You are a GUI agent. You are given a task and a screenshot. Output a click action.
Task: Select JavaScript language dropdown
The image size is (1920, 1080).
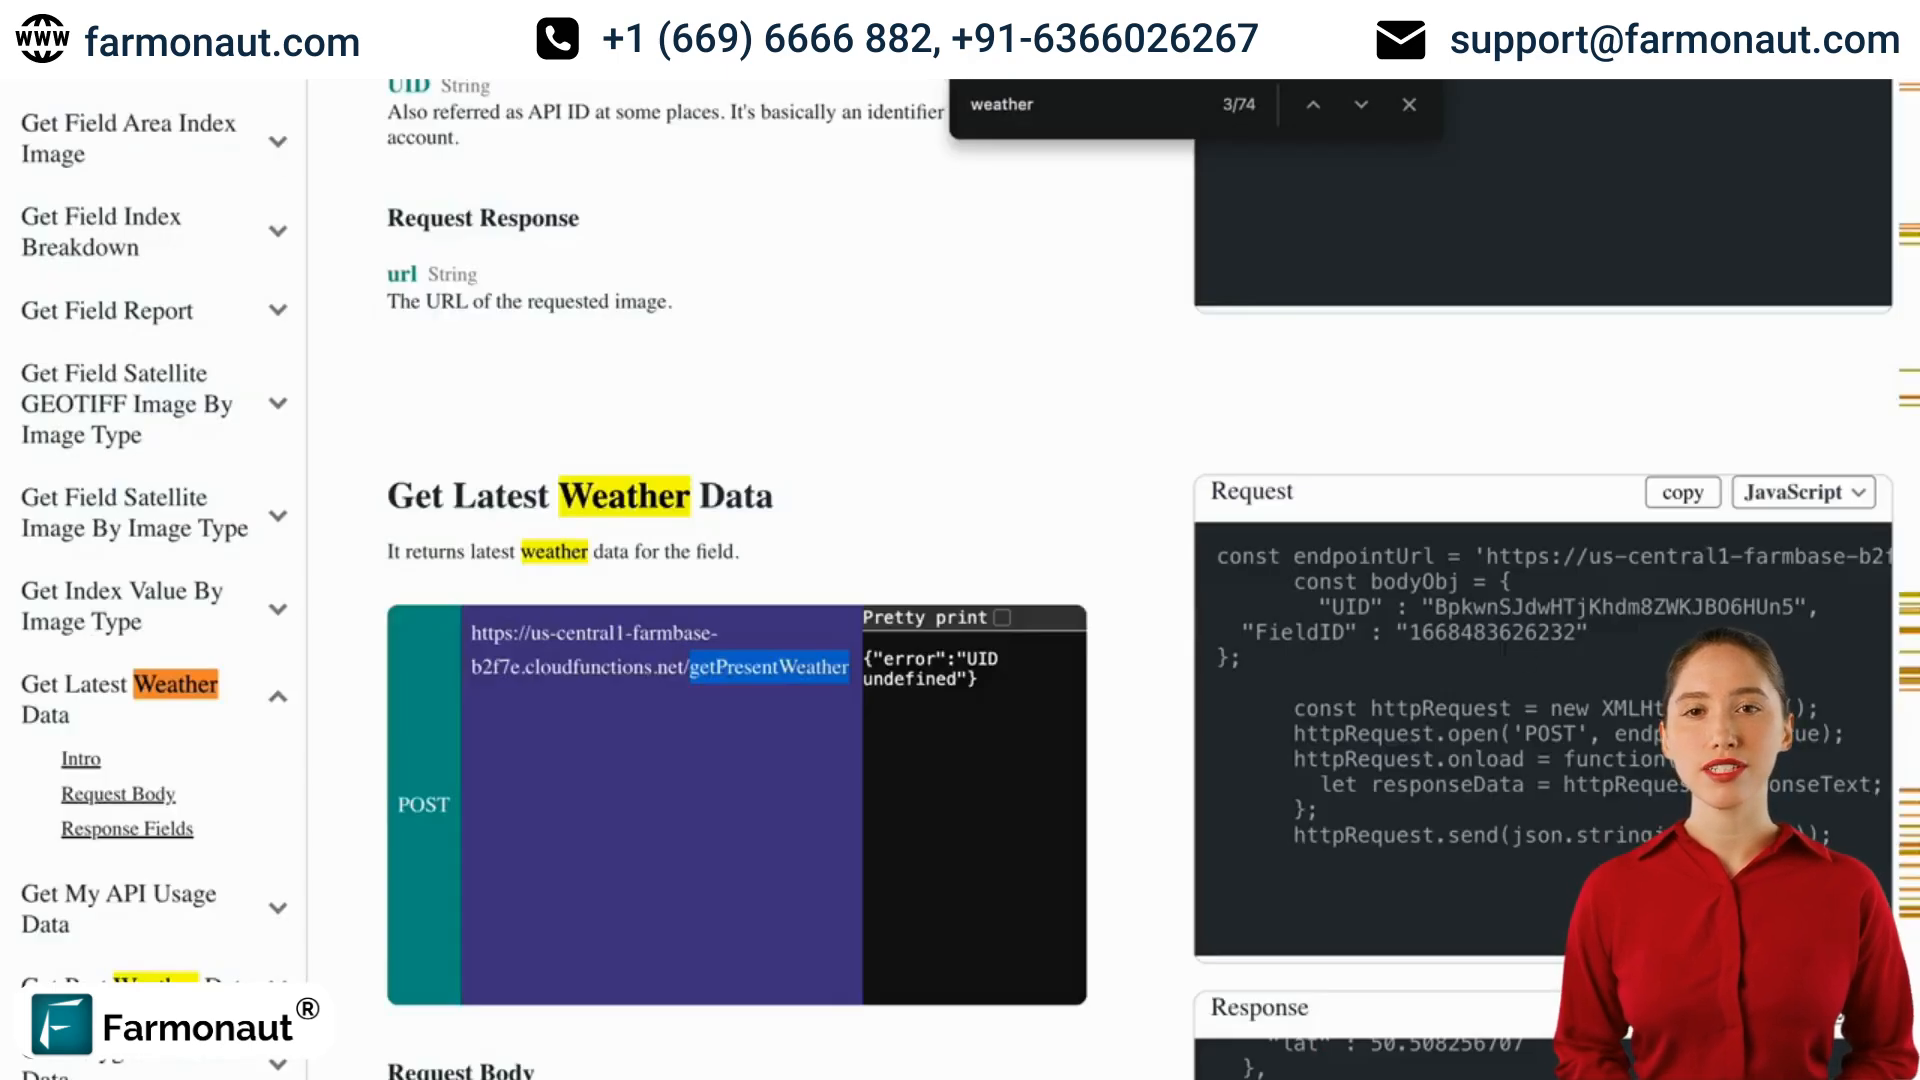(x=1807, y=492)
